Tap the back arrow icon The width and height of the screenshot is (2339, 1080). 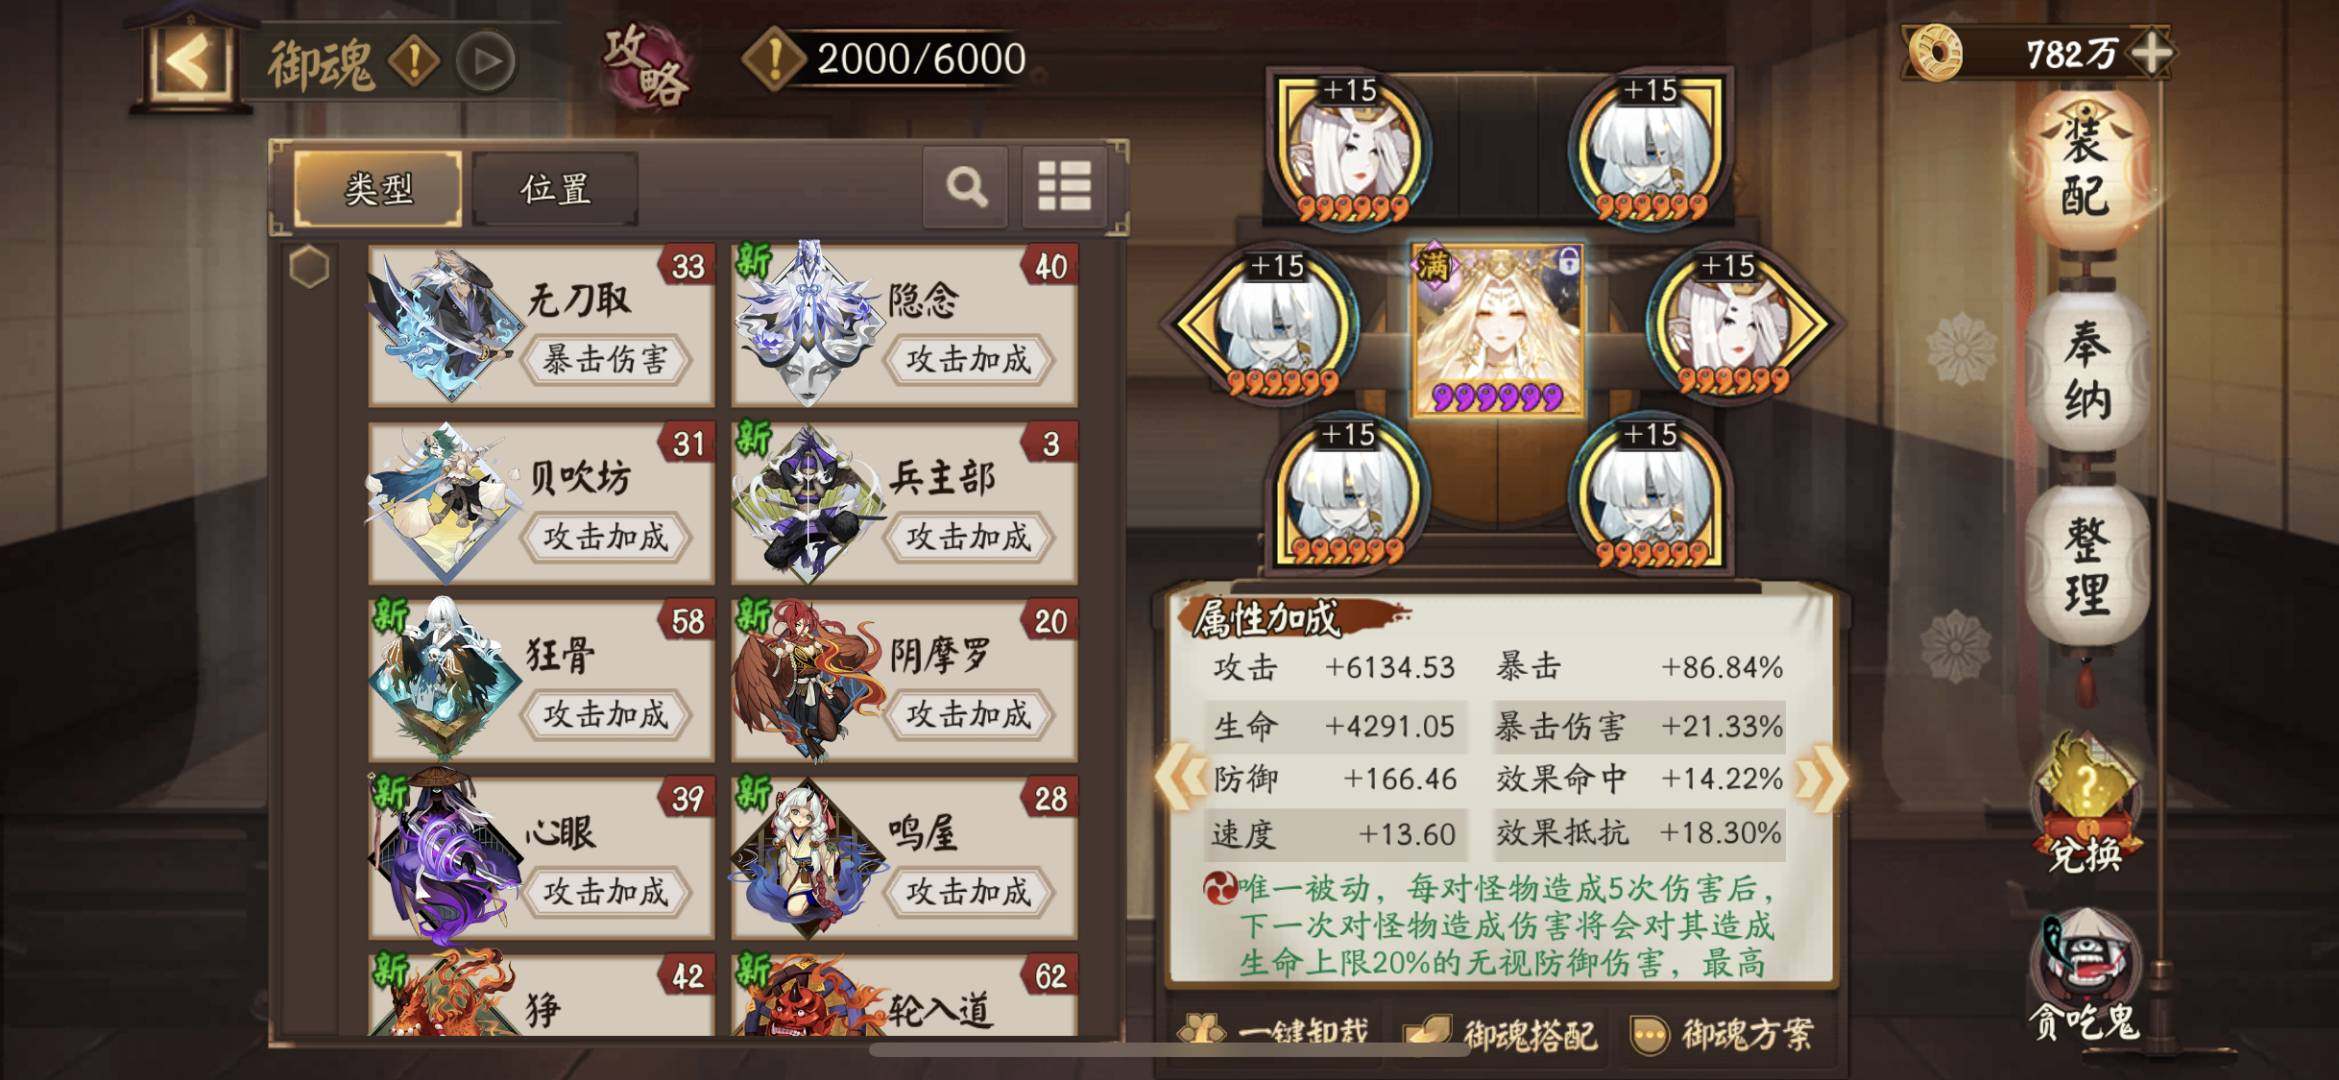click(188, 64)
